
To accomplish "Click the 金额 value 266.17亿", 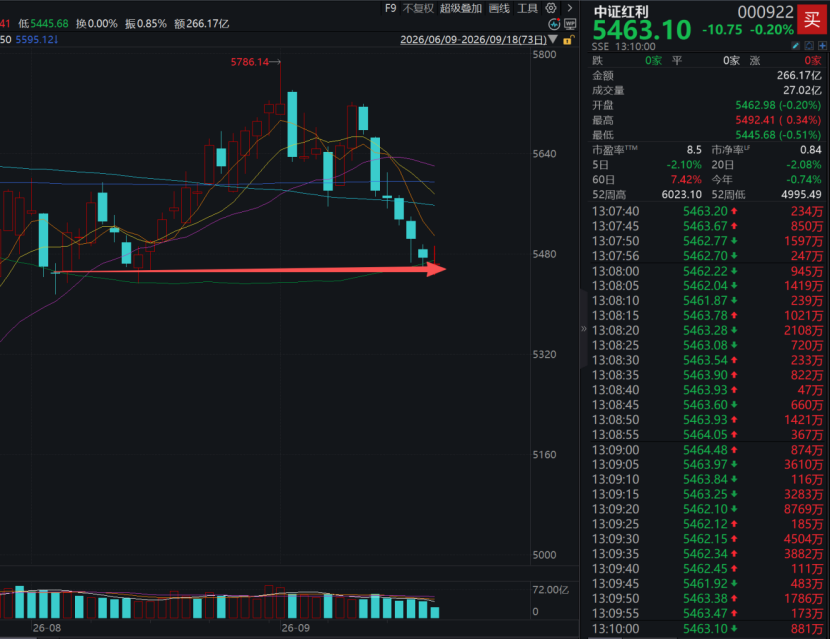I will pyautogui.click(x=799, y=75).
